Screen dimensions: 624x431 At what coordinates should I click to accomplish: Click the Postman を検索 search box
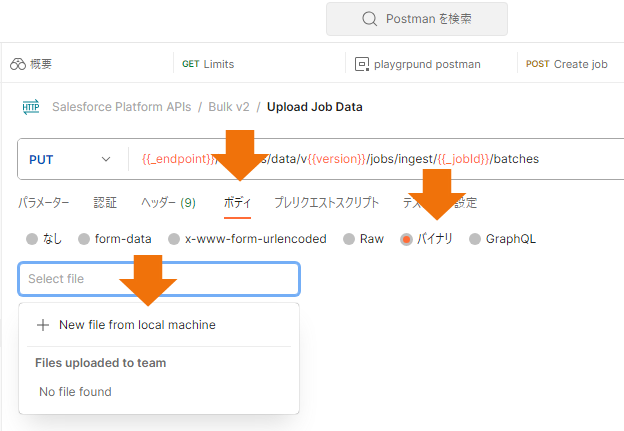tap(417, 19)
